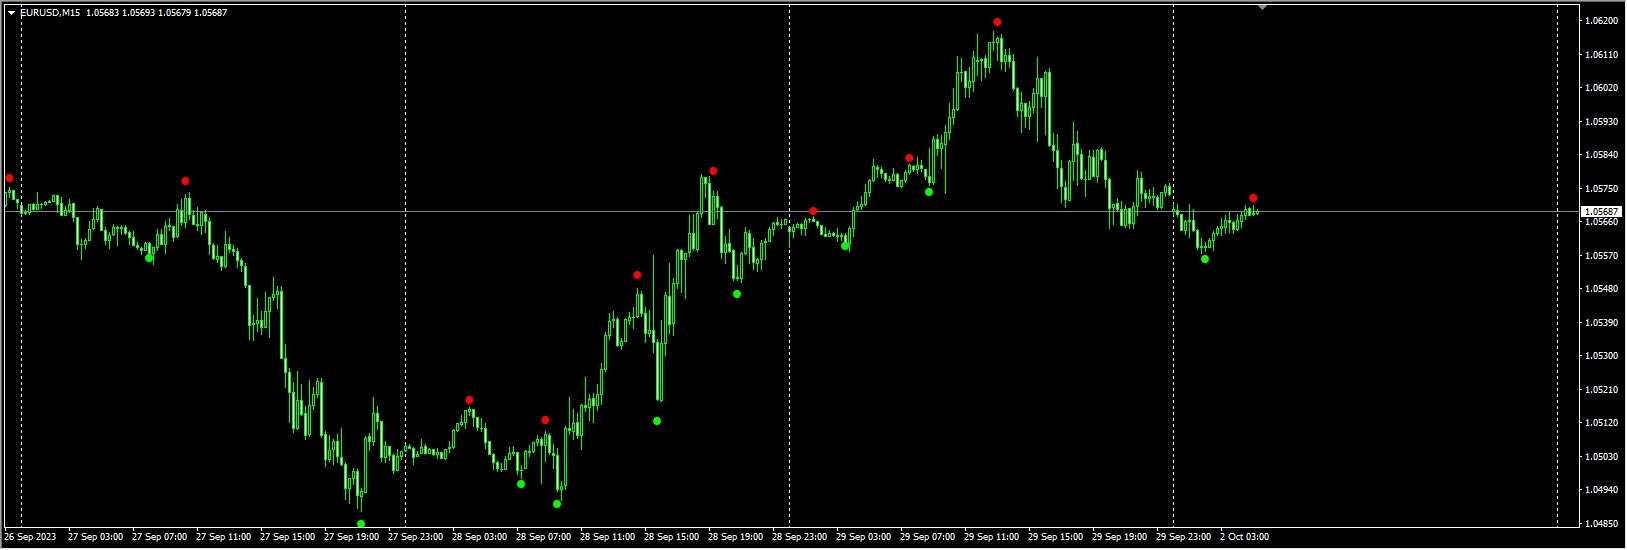Click the 28 Sep 03:00 time label
1627x550 pixels.
pyautogui.click(x=479, y=538)
